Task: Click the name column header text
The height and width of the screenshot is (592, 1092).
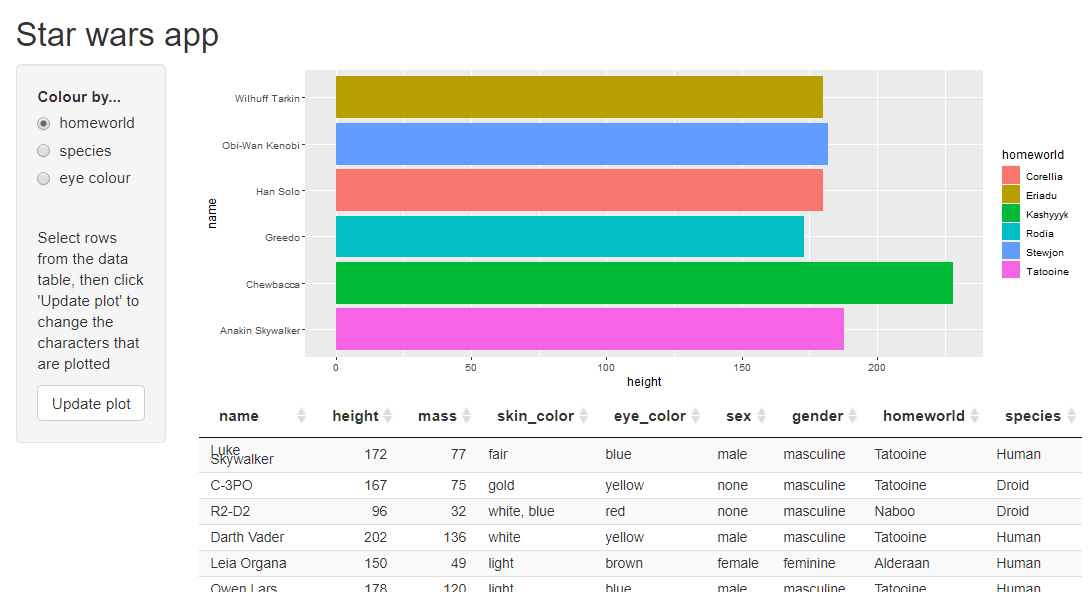Action: click(x=239, y=416)
